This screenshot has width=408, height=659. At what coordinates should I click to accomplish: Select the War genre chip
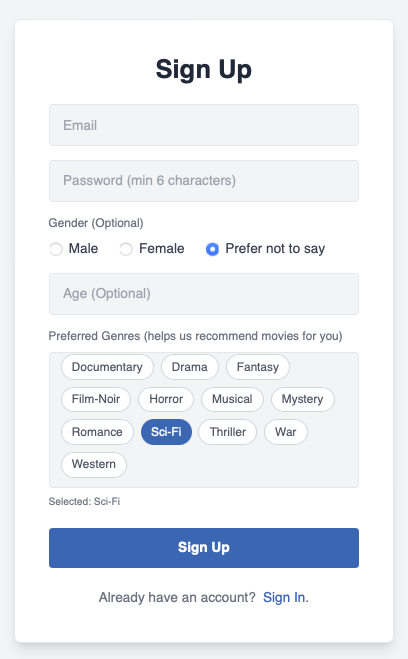click(x=286, y=432)
